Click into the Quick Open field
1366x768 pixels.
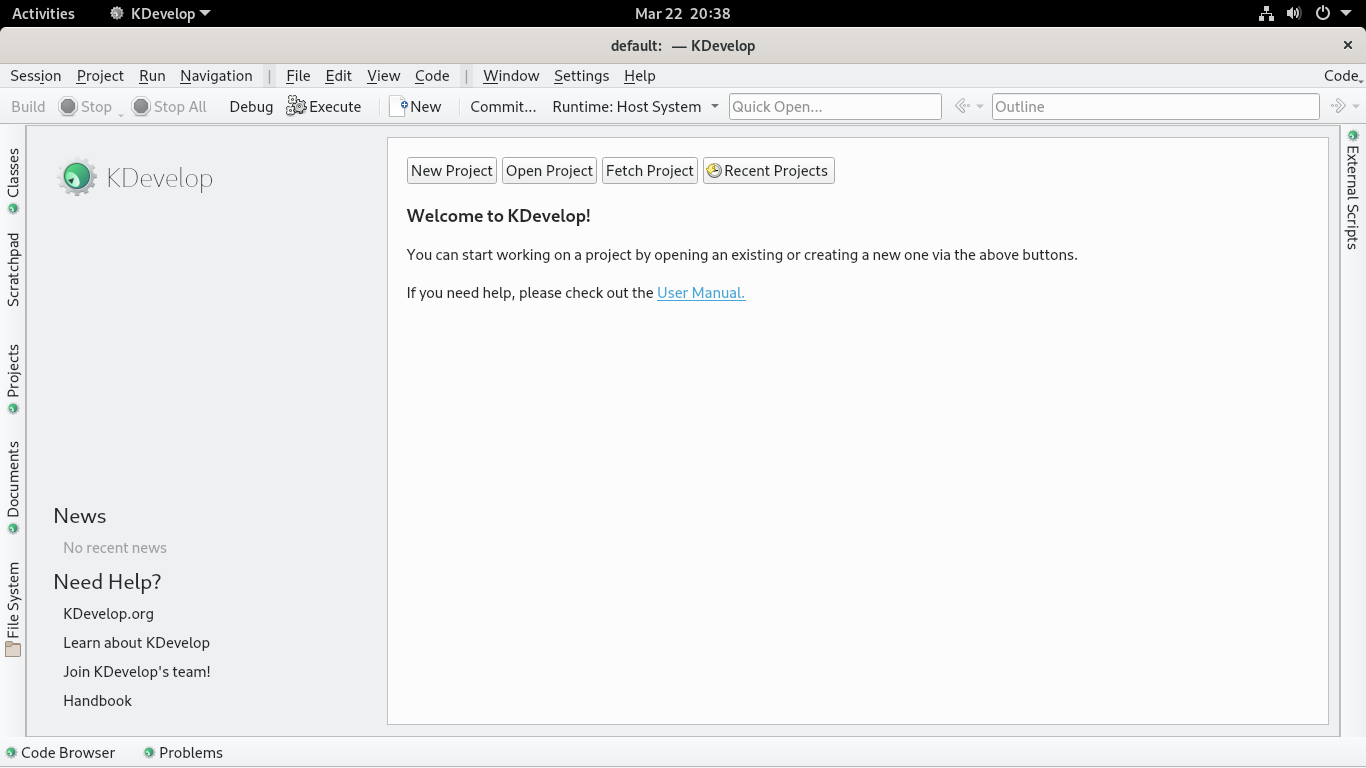pyautogui.click(x=835, y=106)
